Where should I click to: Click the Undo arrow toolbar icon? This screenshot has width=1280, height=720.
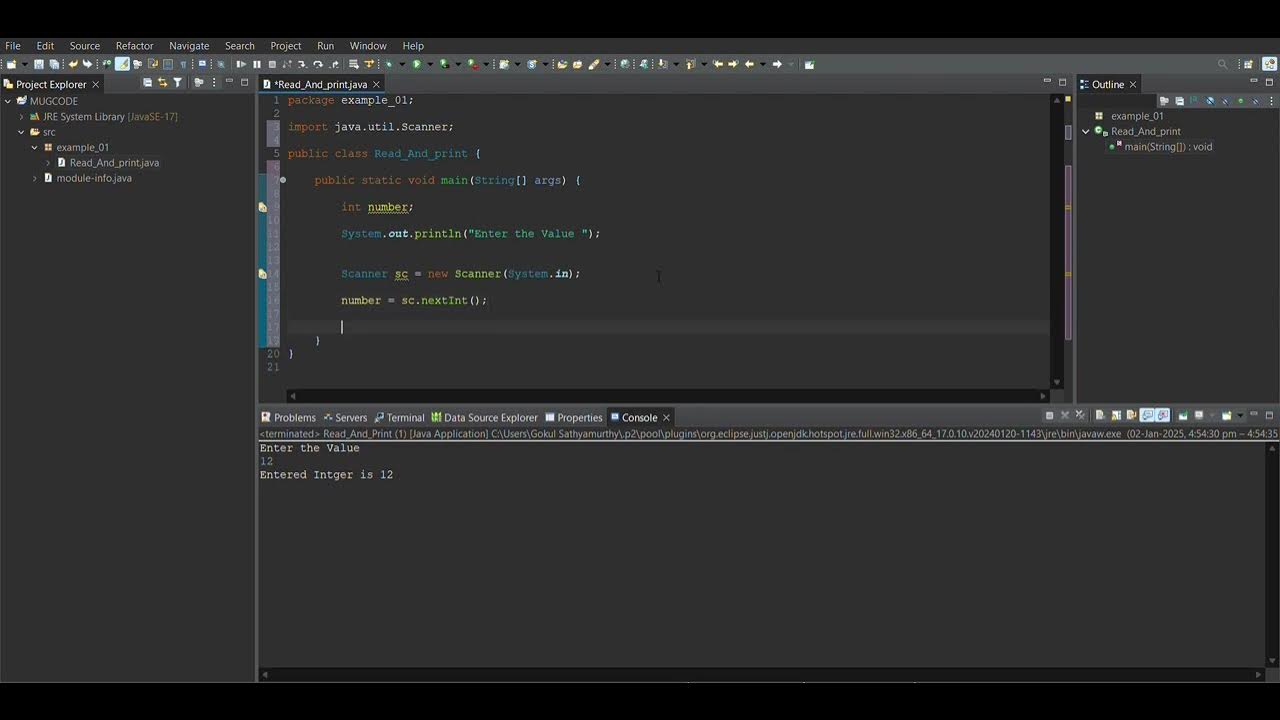pos(73,64)
